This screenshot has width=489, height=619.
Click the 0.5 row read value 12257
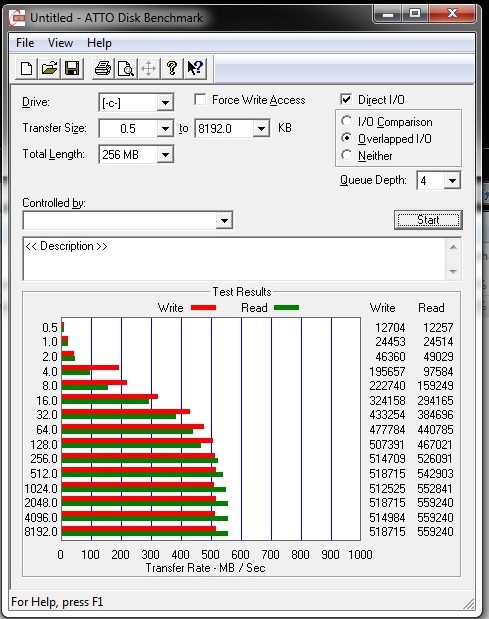[x=438, y=328]
